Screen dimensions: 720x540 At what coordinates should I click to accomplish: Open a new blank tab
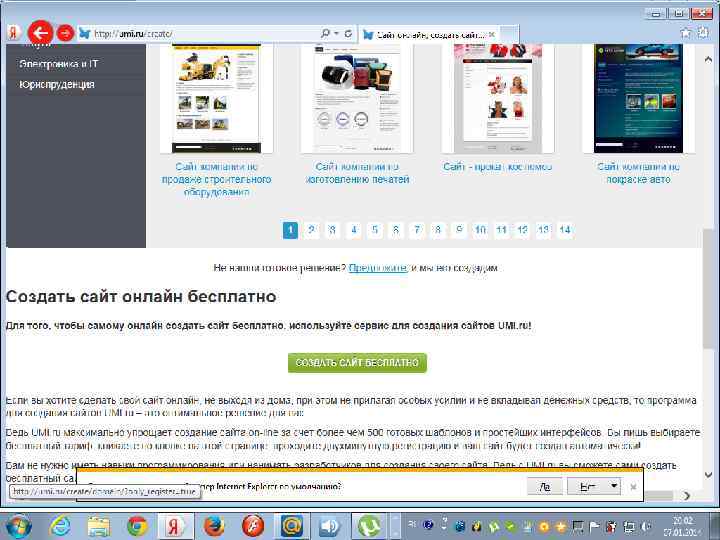(x=509, y=34)
